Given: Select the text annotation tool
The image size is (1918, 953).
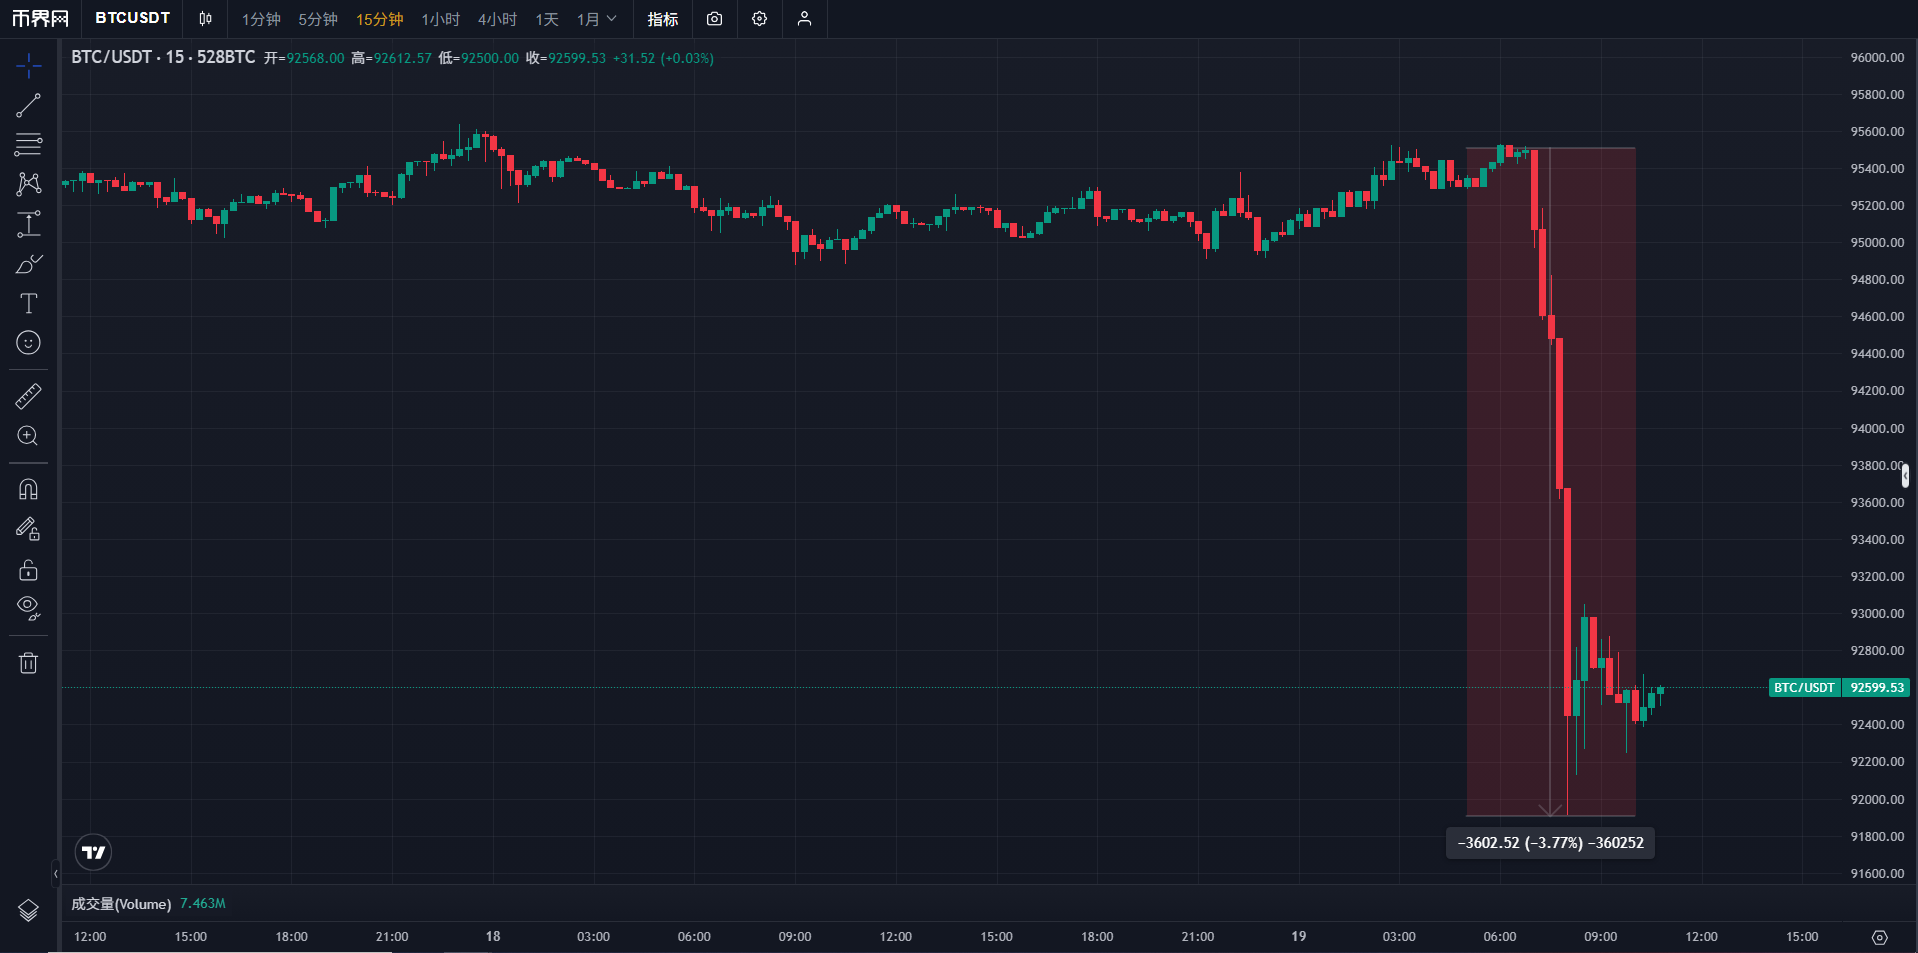Looking at the screenshot, I should pyautogui.click(x=28, y=304).
